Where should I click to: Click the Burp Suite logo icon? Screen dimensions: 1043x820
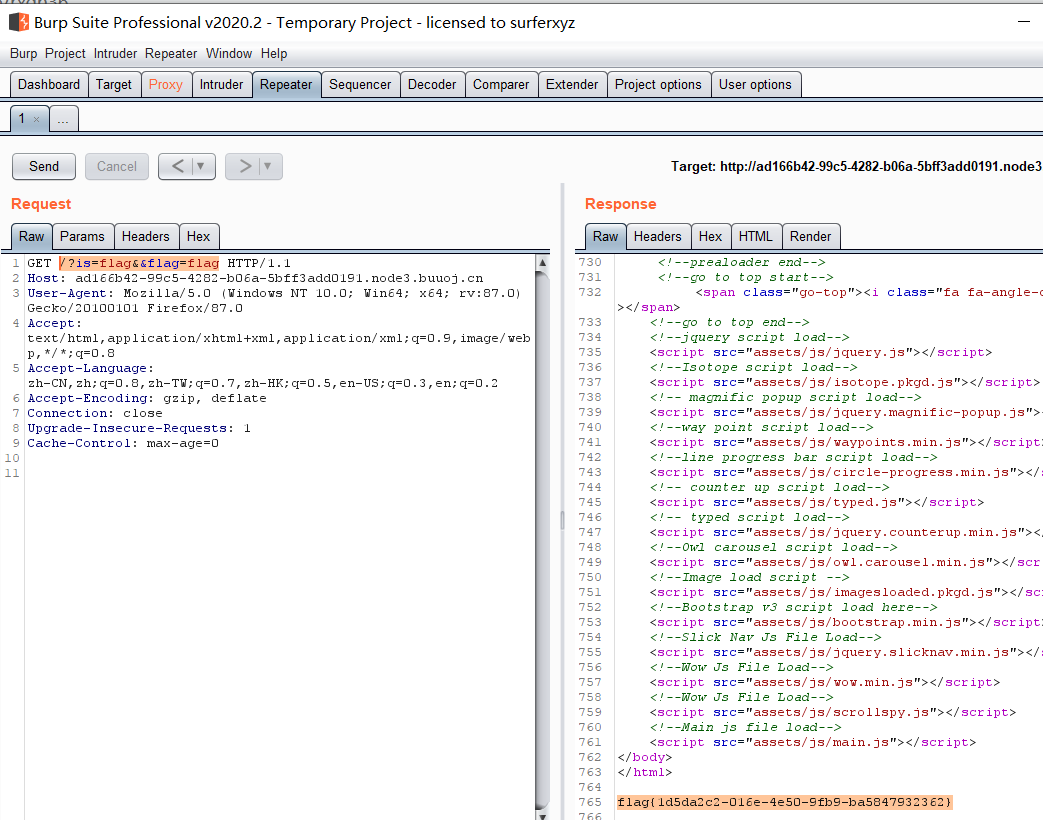pos(18,22)
